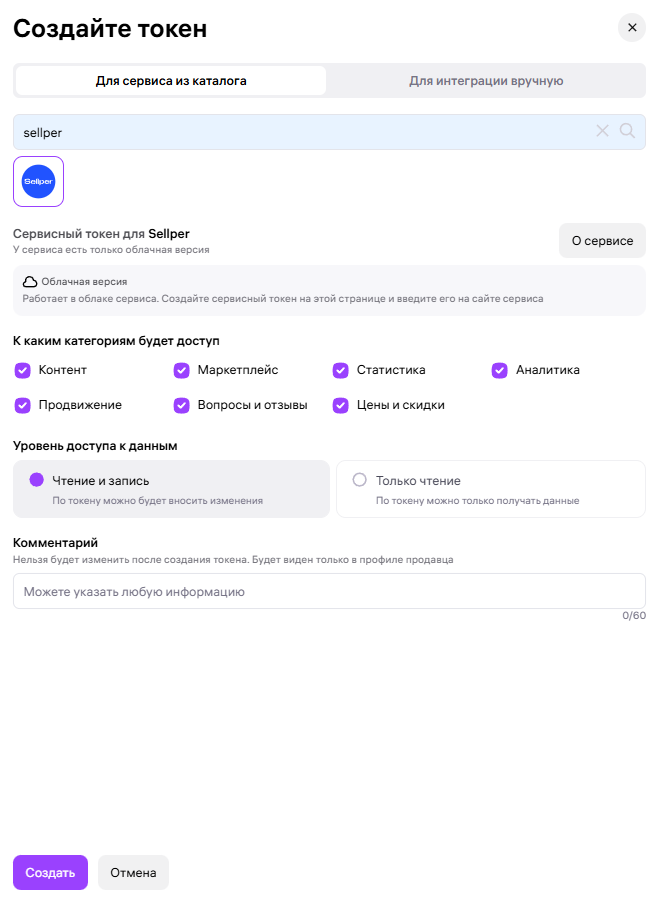The image size is (662, 904).
Task: Toggle the Цены и скидки checkbox
Action: [x=341, y=405]
